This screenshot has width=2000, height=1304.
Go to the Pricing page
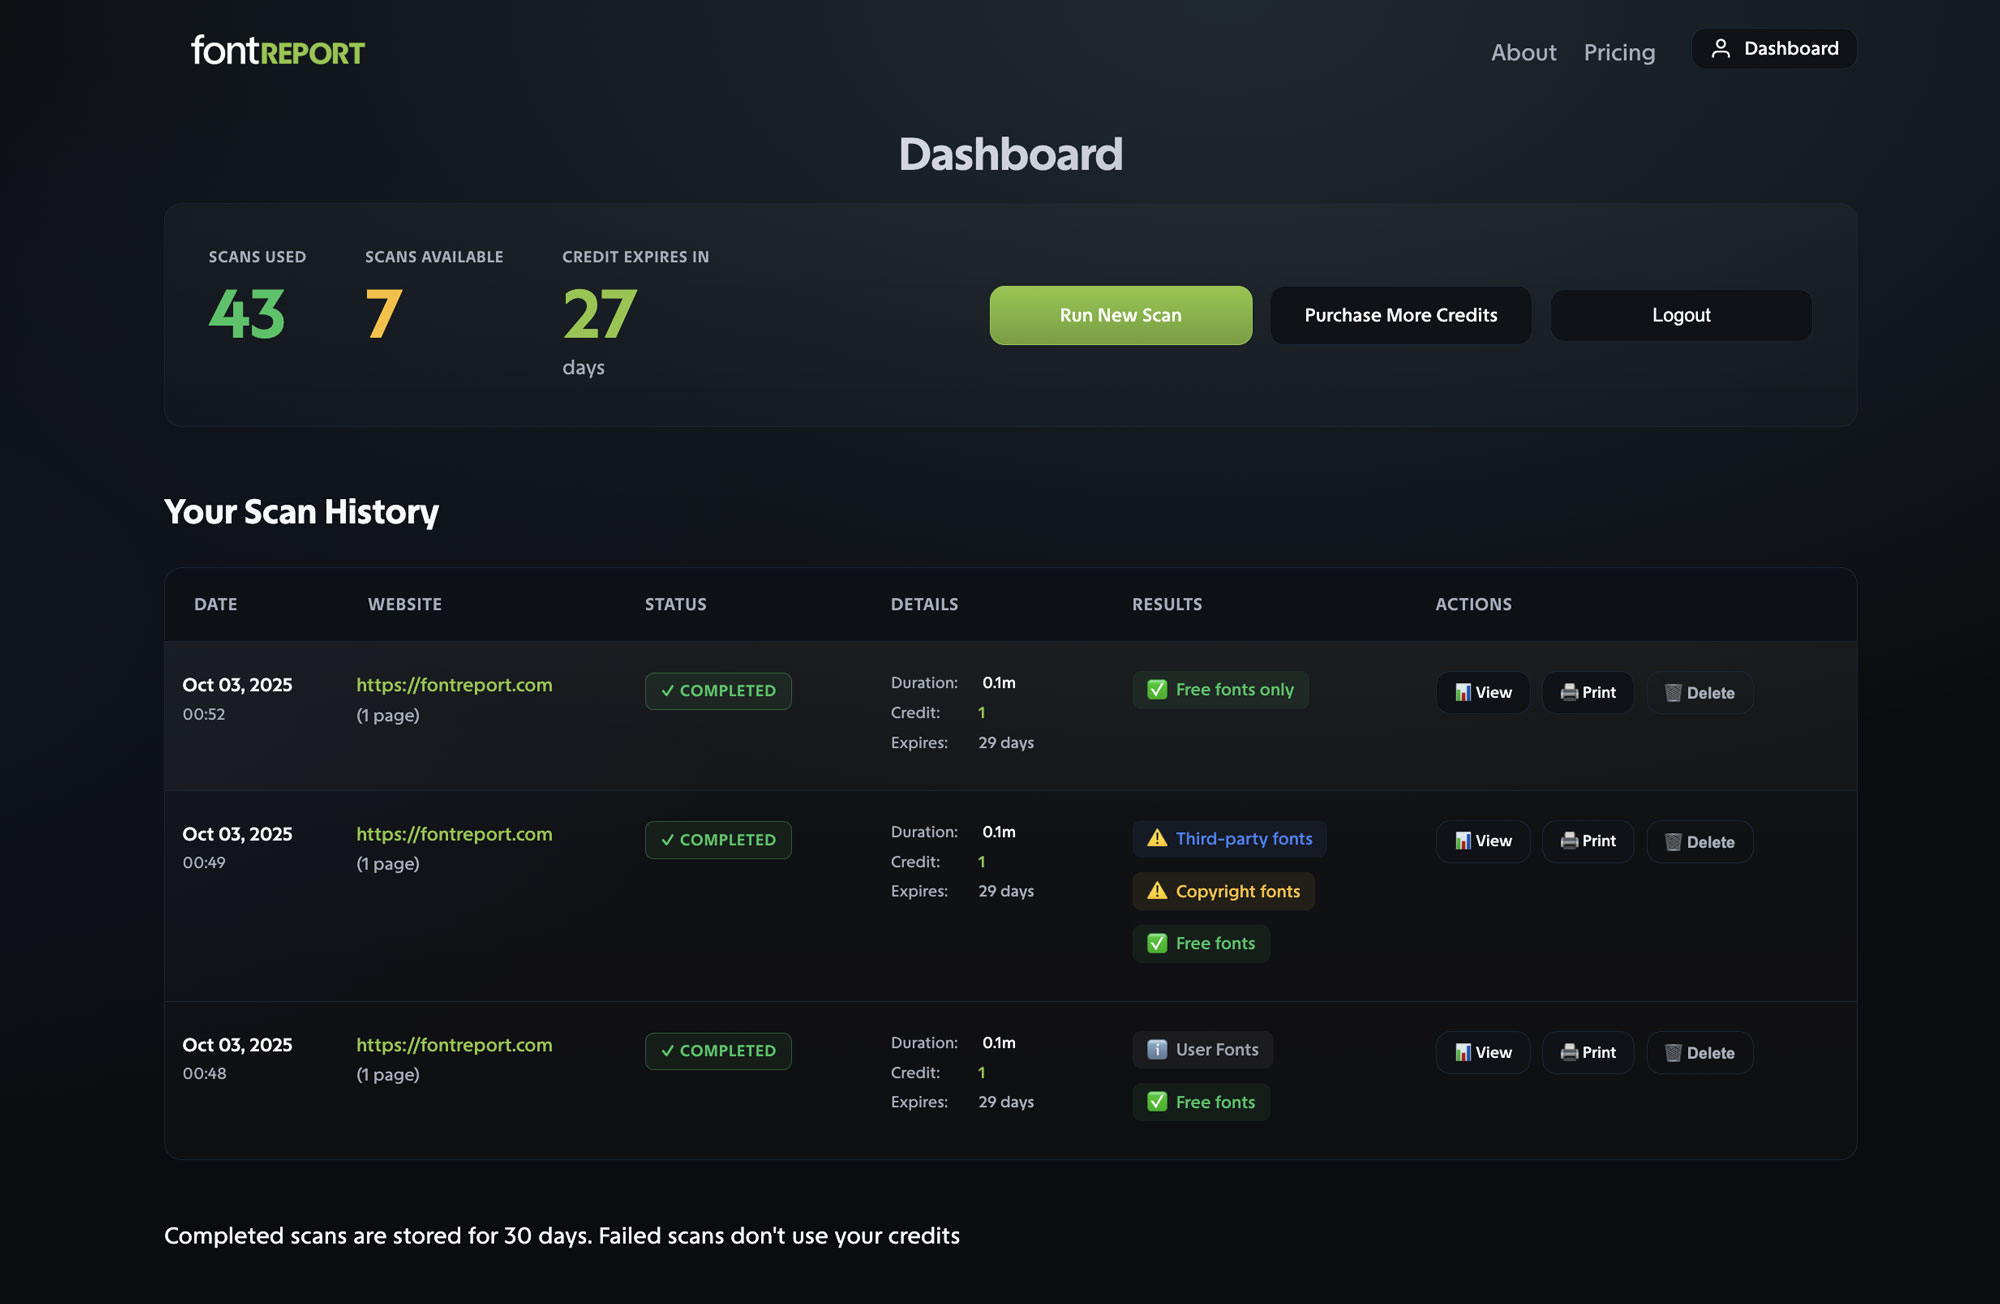click(1619, 52)
